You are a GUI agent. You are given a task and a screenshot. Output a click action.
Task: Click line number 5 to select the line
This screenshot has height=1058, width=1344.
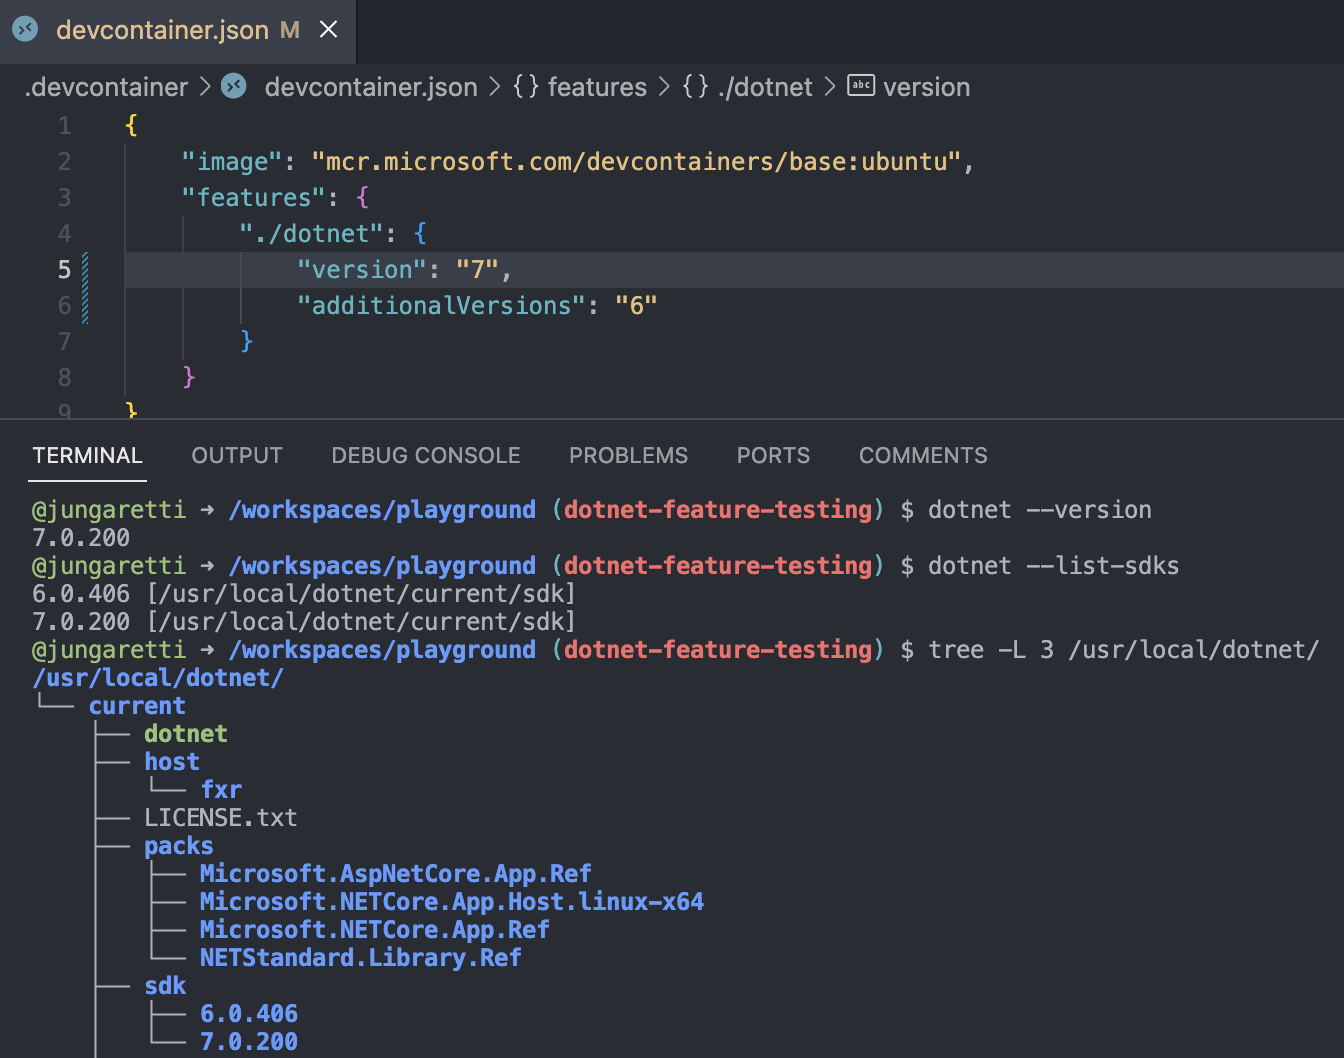click(x=64, y=269)
